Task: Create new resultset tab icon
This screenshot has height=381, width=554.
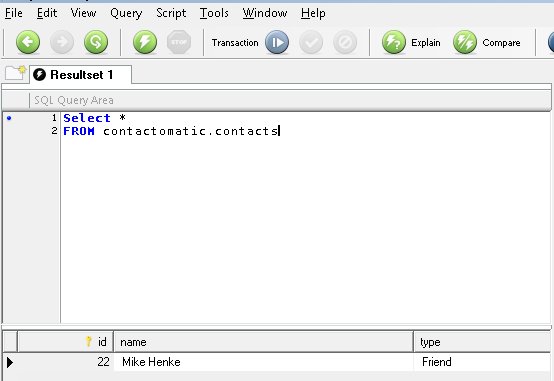Action: (16, 72)
